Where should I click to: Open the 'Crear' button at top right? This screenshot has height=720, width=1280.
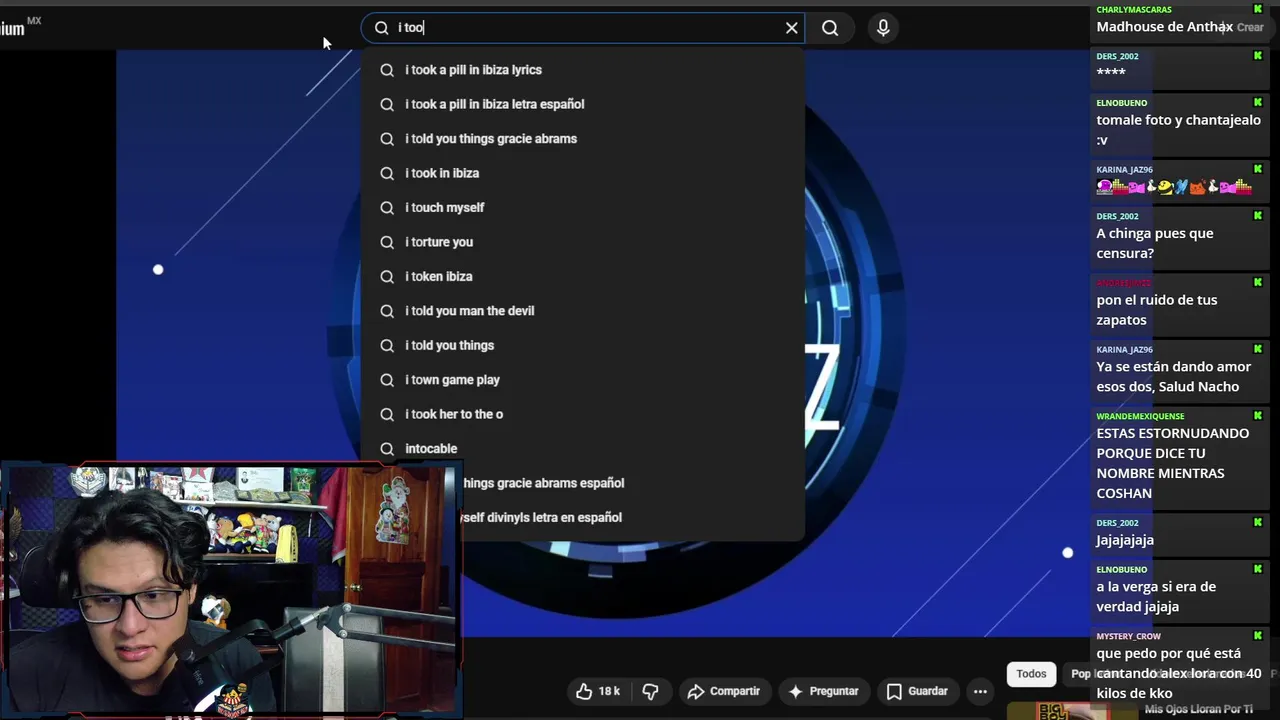coord(1250,28)
